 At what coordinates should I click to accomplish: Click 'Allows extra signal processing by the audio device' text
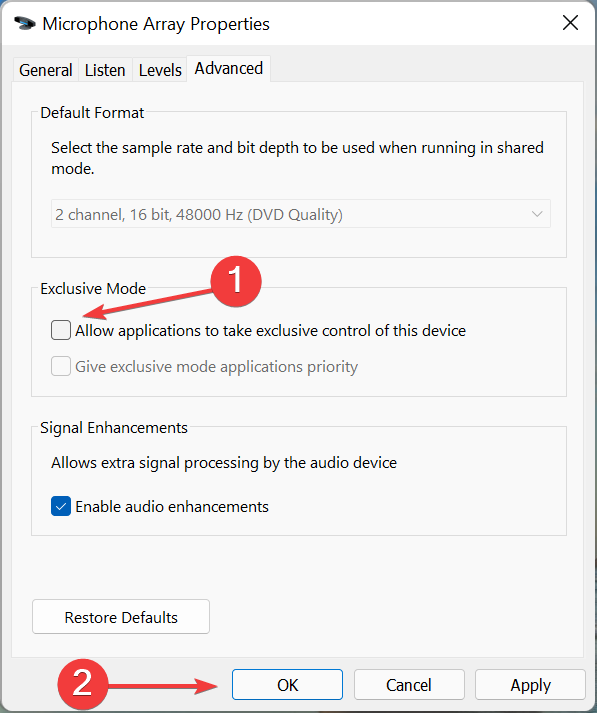pos(224,463)
